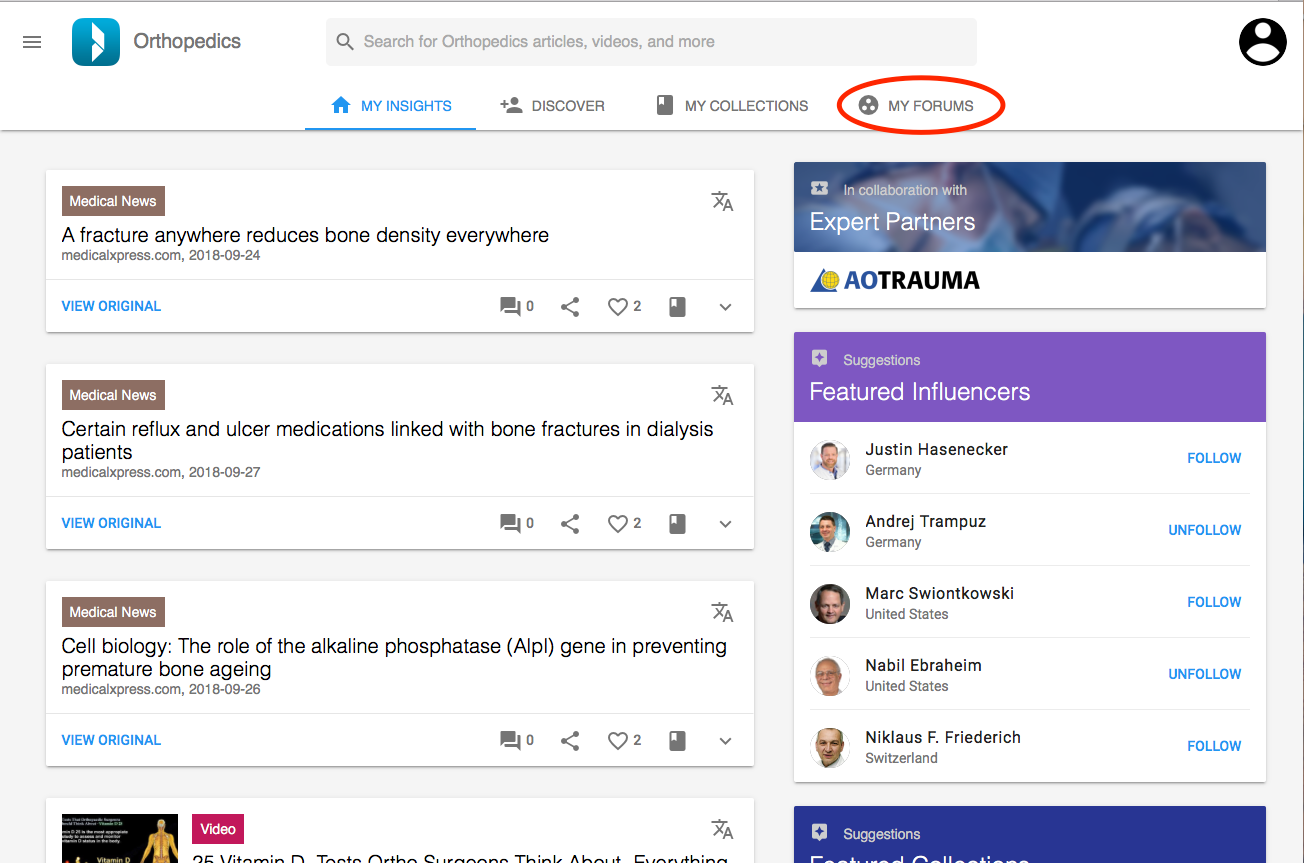Translate the bone density fracture article
This screenshot has height=863, width=1304.
click(x=722, y=201)
